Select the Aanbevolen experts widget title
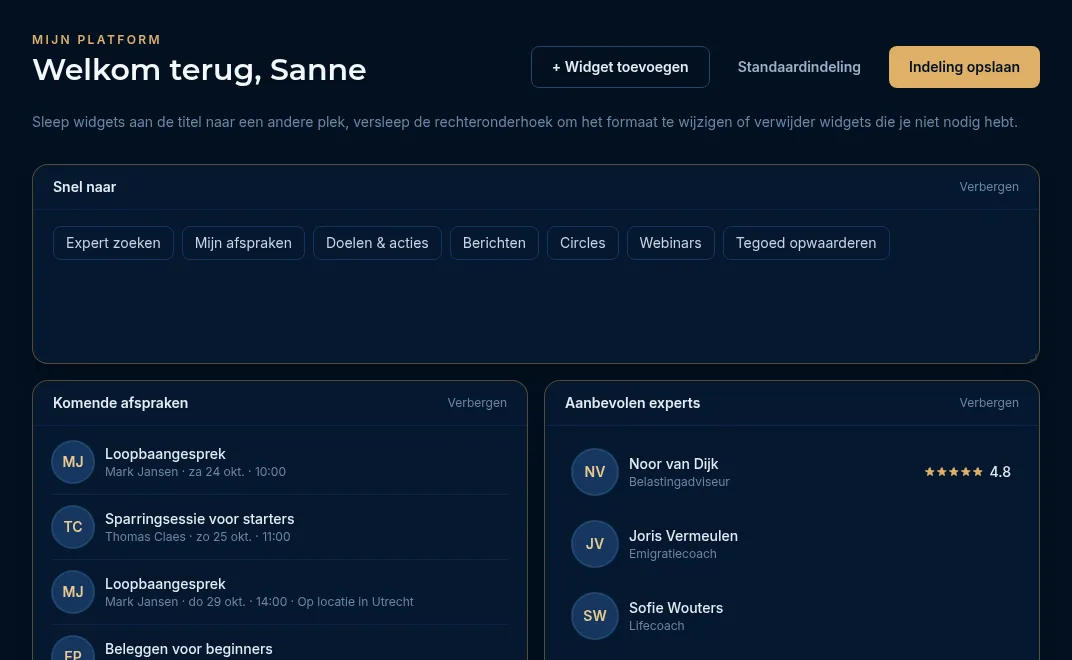The image size is (1072, 660). coord(632,403)
